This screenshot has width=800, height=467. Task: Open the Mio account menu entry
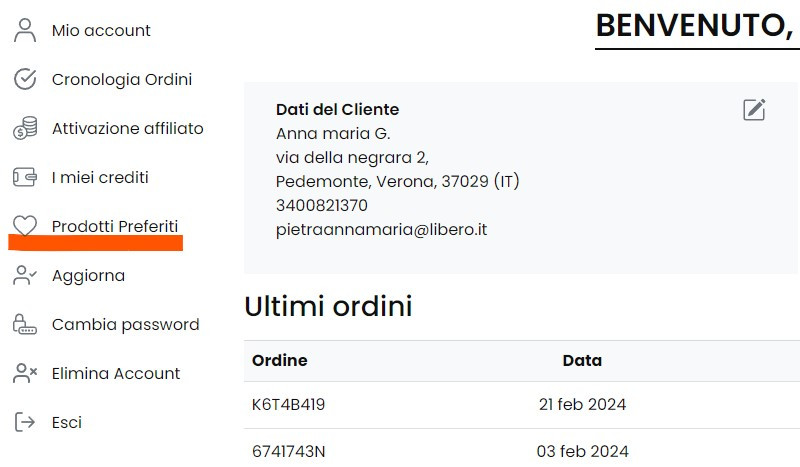pos(101,31)
